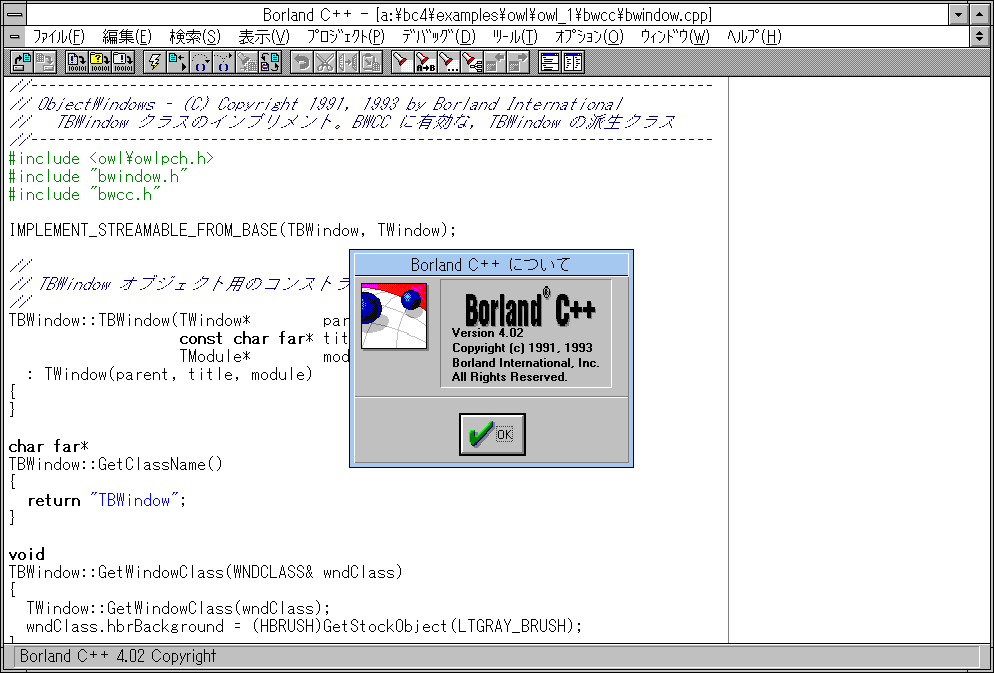This screenshot has width=994, height=673.
Task: Click the TBWindow::GetWindowClass(WNDCLASS& wndClass) line
Action: coord(206,572)
